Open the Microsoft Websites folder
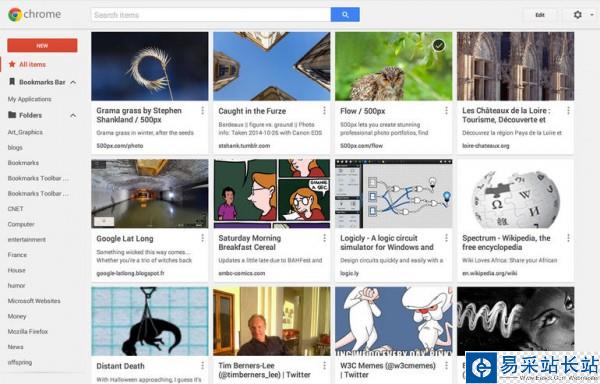This screenshot has width=600, height=384. coord(34,301)
